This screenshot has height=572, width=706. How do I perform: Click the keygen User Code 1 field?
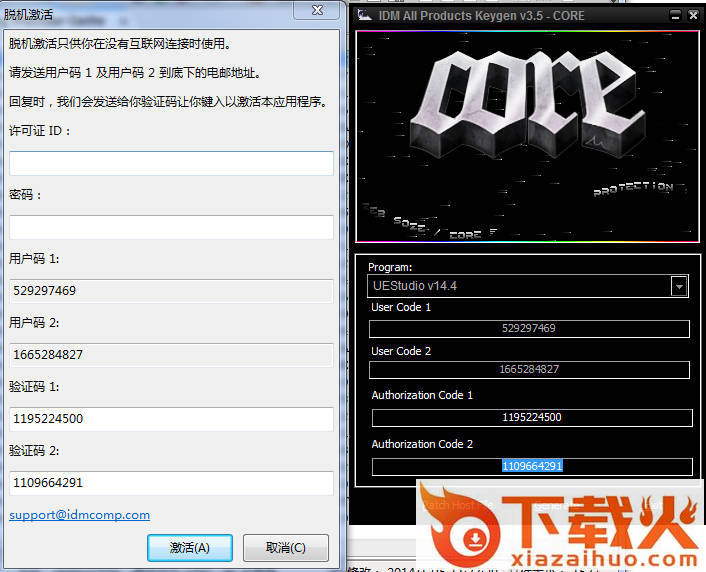(529, 328)
